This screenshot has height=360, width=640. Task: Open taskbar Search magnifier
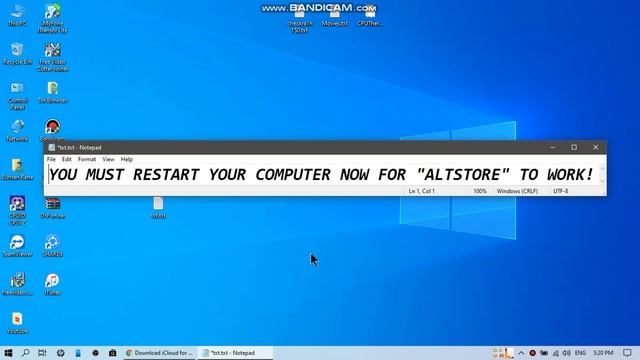point(25,353)
